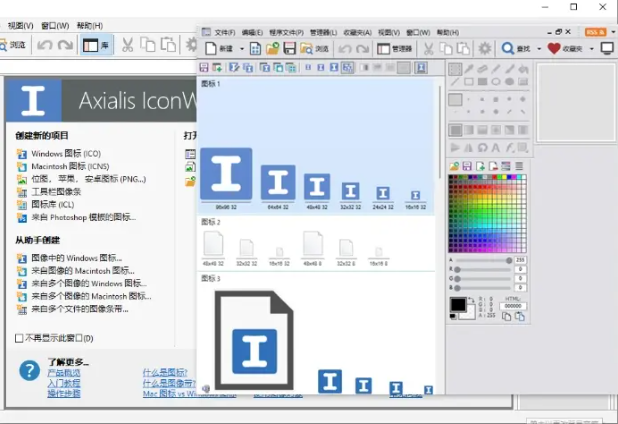Check the 不再显示此窗口 checkbox
This screenshot has height=424, width=618.
(x=19, y=338)
